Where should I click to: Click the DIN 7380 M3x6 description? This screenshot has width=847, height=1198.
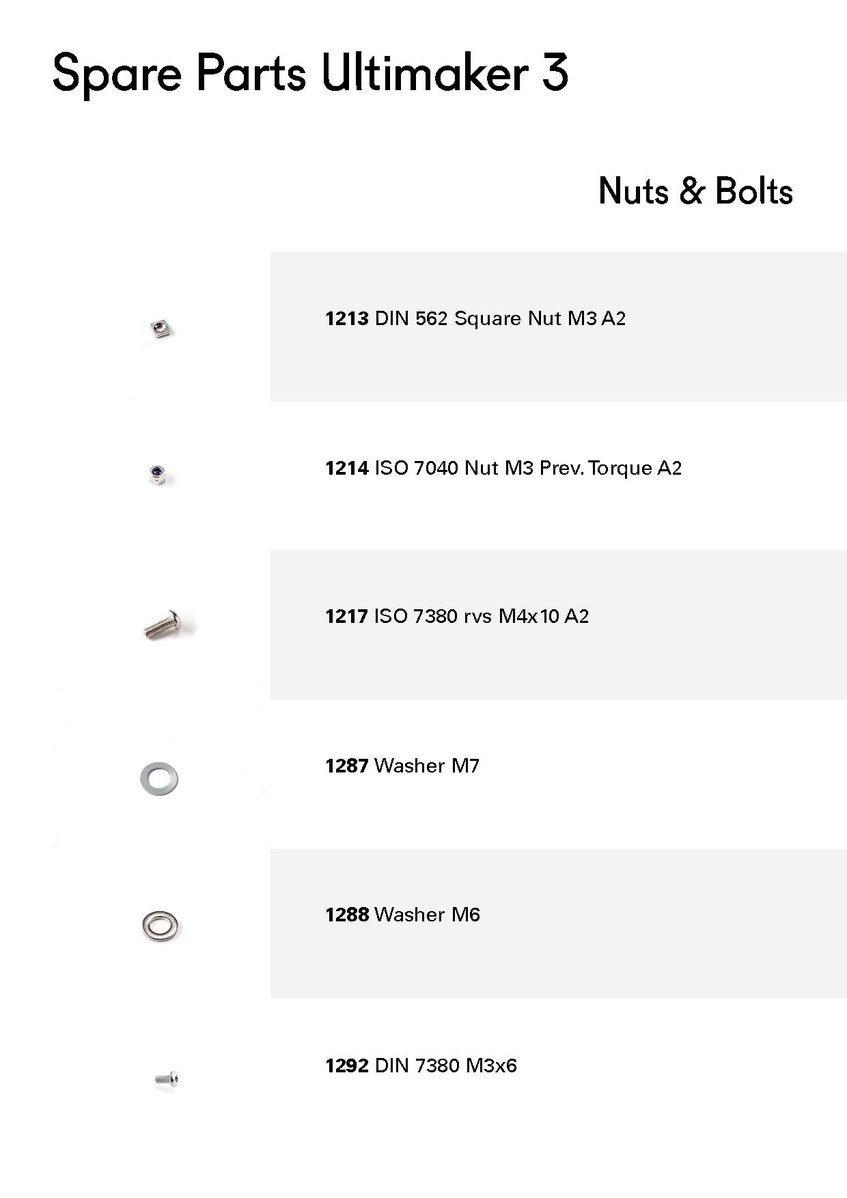pyautogui.click(x=445, y=1065)
